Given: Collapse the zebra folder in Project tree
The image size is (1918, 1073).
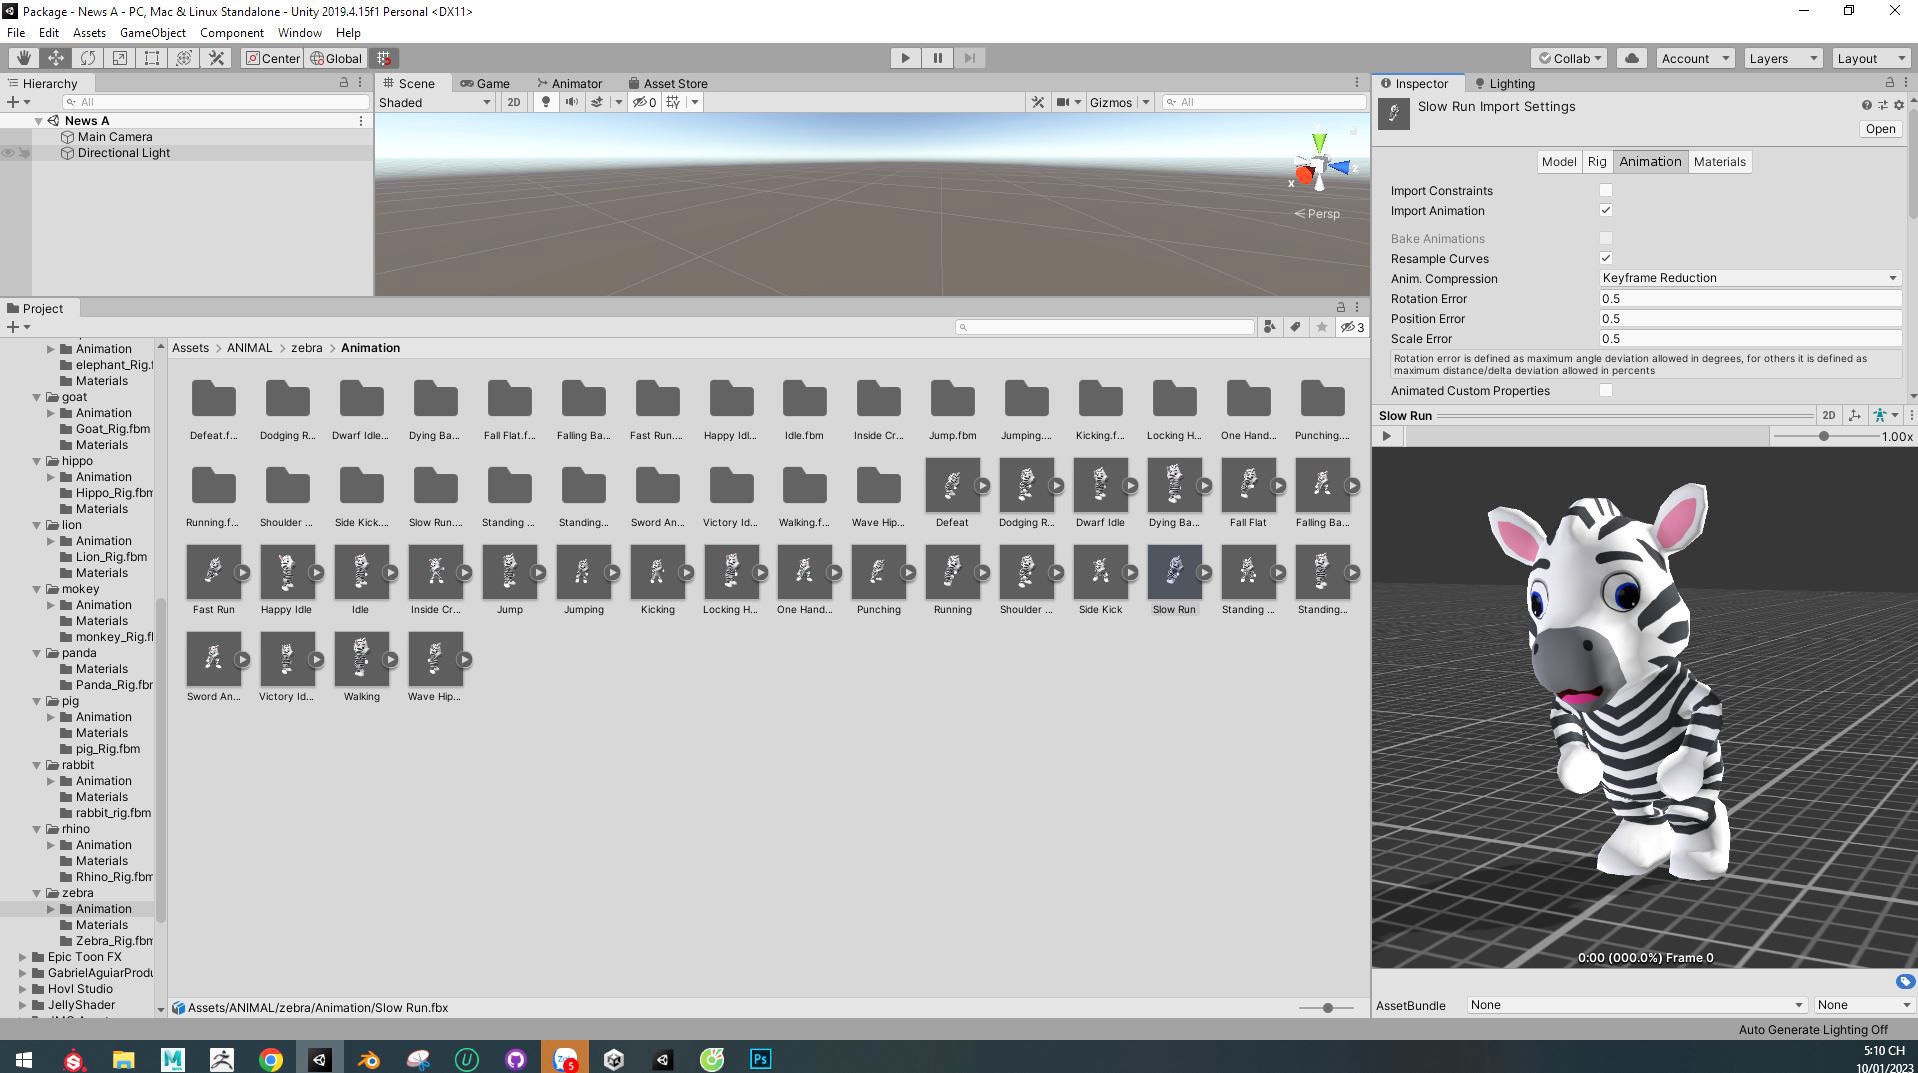Looking at the screenshot, I should tap(37, 893).
